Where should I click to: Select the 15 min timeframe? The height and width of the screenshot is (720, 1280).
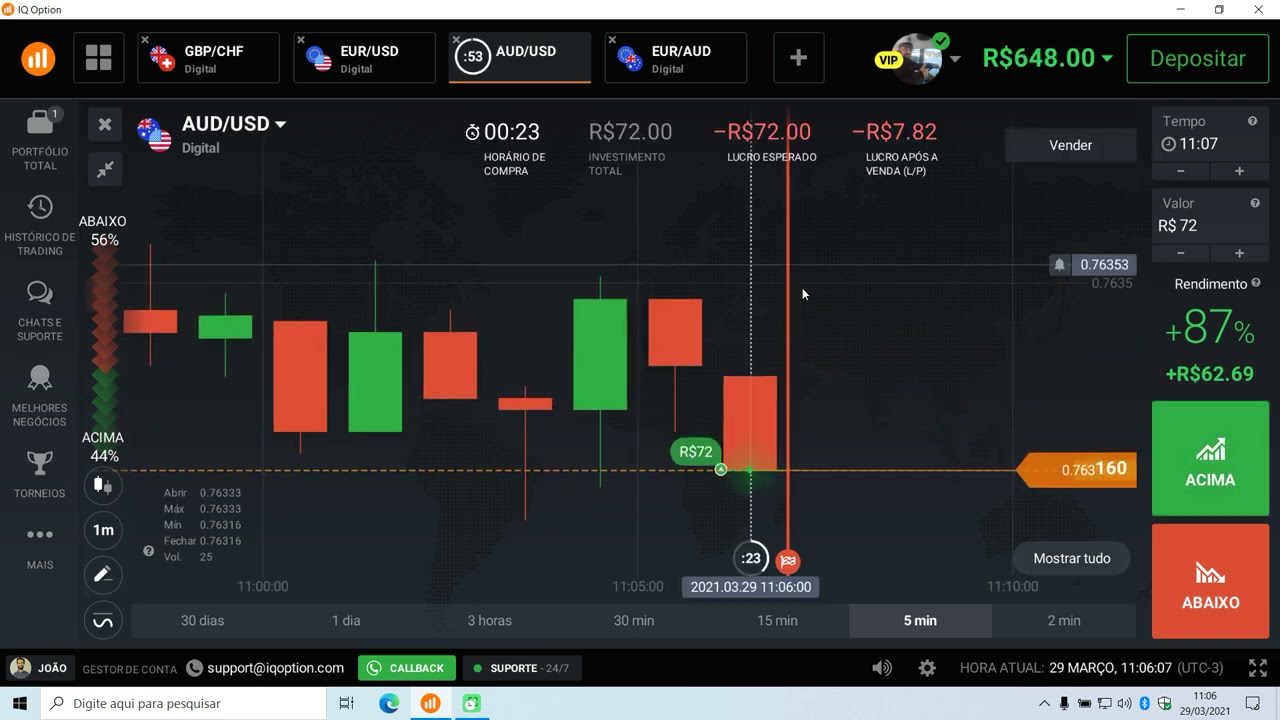(777, 621)
